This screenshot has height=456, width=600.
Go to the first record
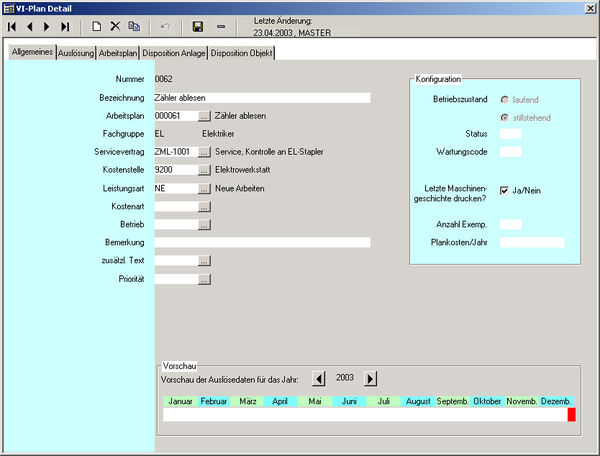pyautogui.click(x=12, y=27)
